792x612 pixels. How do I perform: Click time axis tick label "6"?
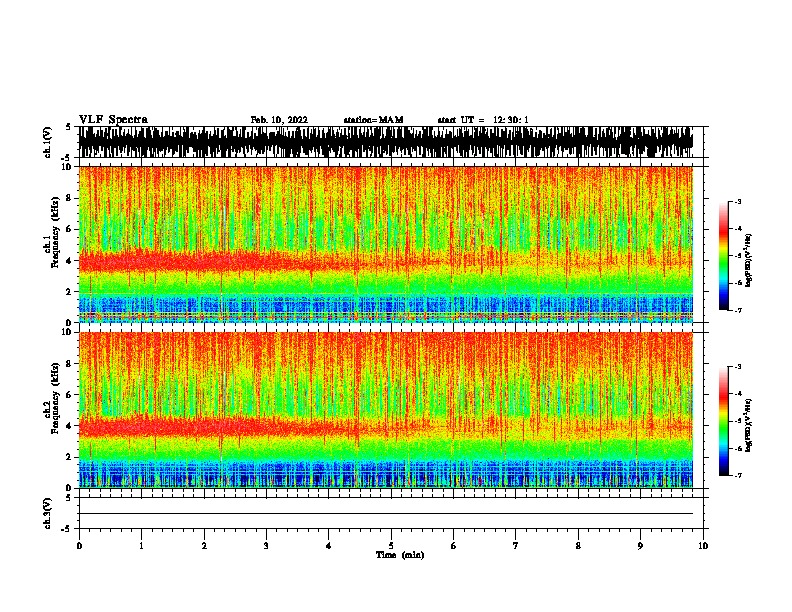click(x=453, y=546)
